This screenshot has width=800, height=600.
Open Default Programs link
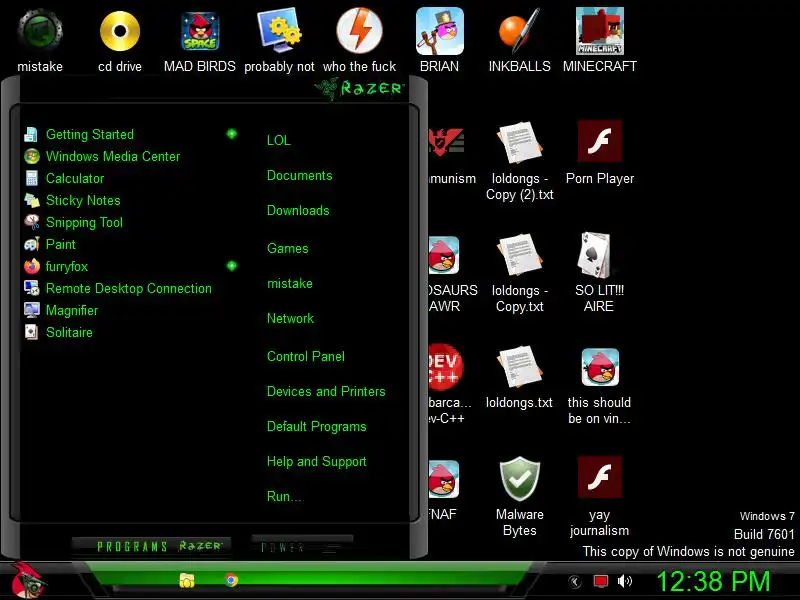tap(316, 426)
